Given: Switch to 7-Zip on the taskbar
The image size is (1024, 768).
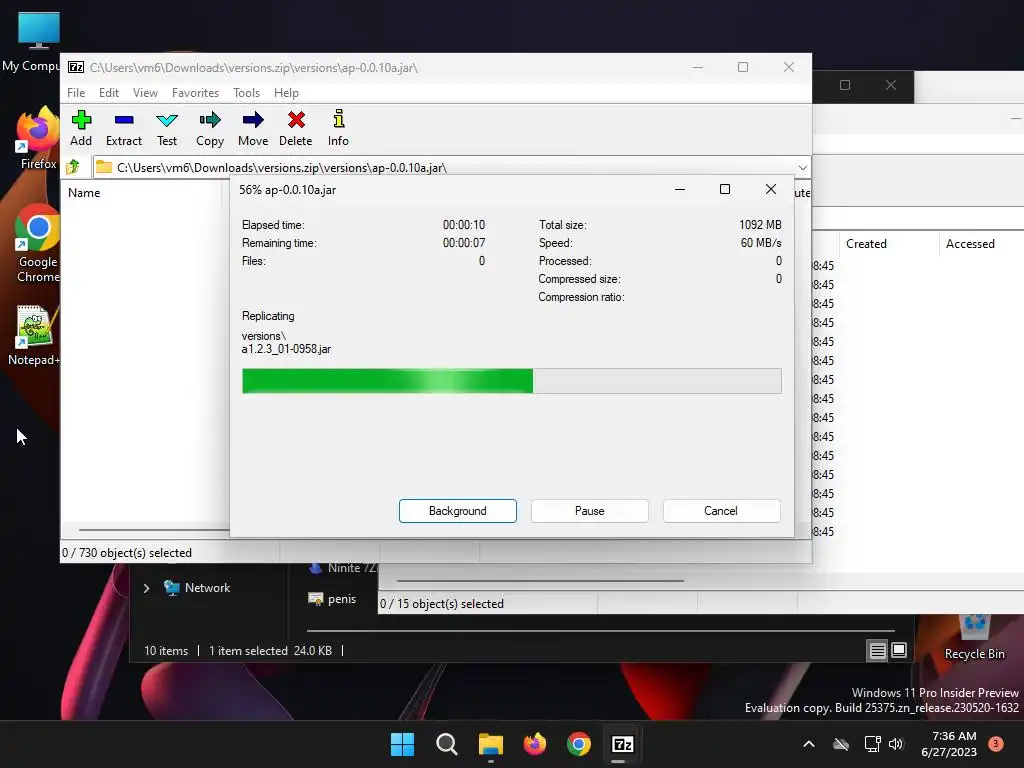Looking at the screenshot, I should (x=622, y=744).
